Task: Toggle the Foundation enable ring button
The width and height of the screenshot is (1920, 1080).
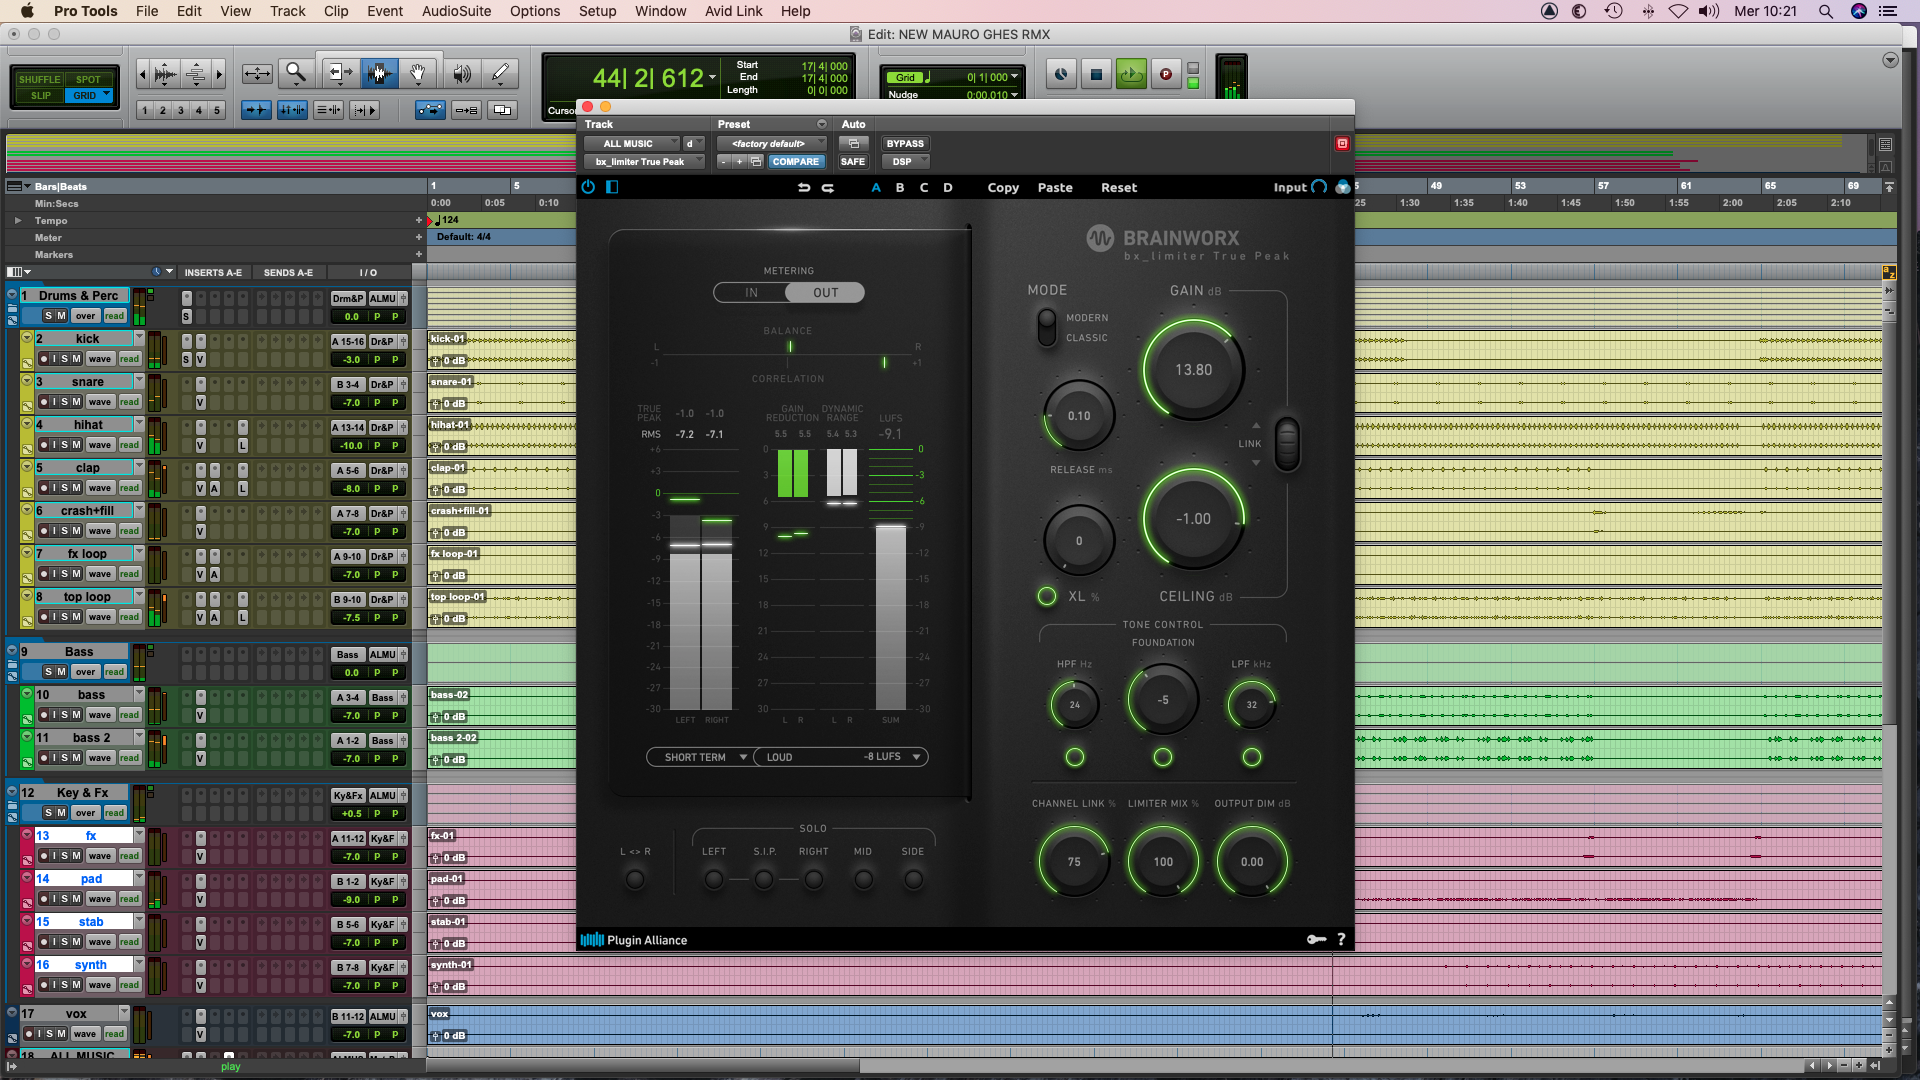Action: click(1163, 757)
